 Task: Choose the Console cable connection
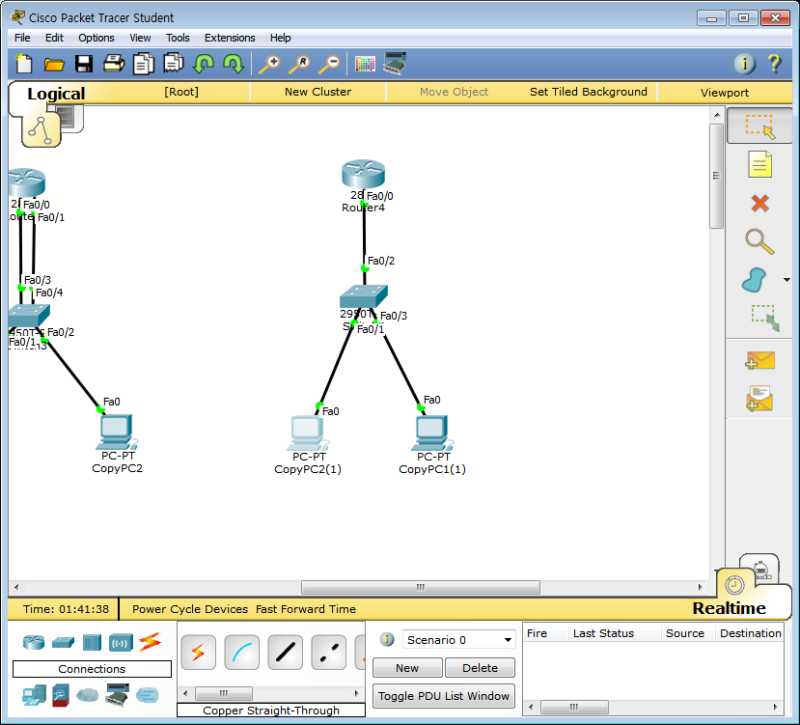click(x=242, y=652)
